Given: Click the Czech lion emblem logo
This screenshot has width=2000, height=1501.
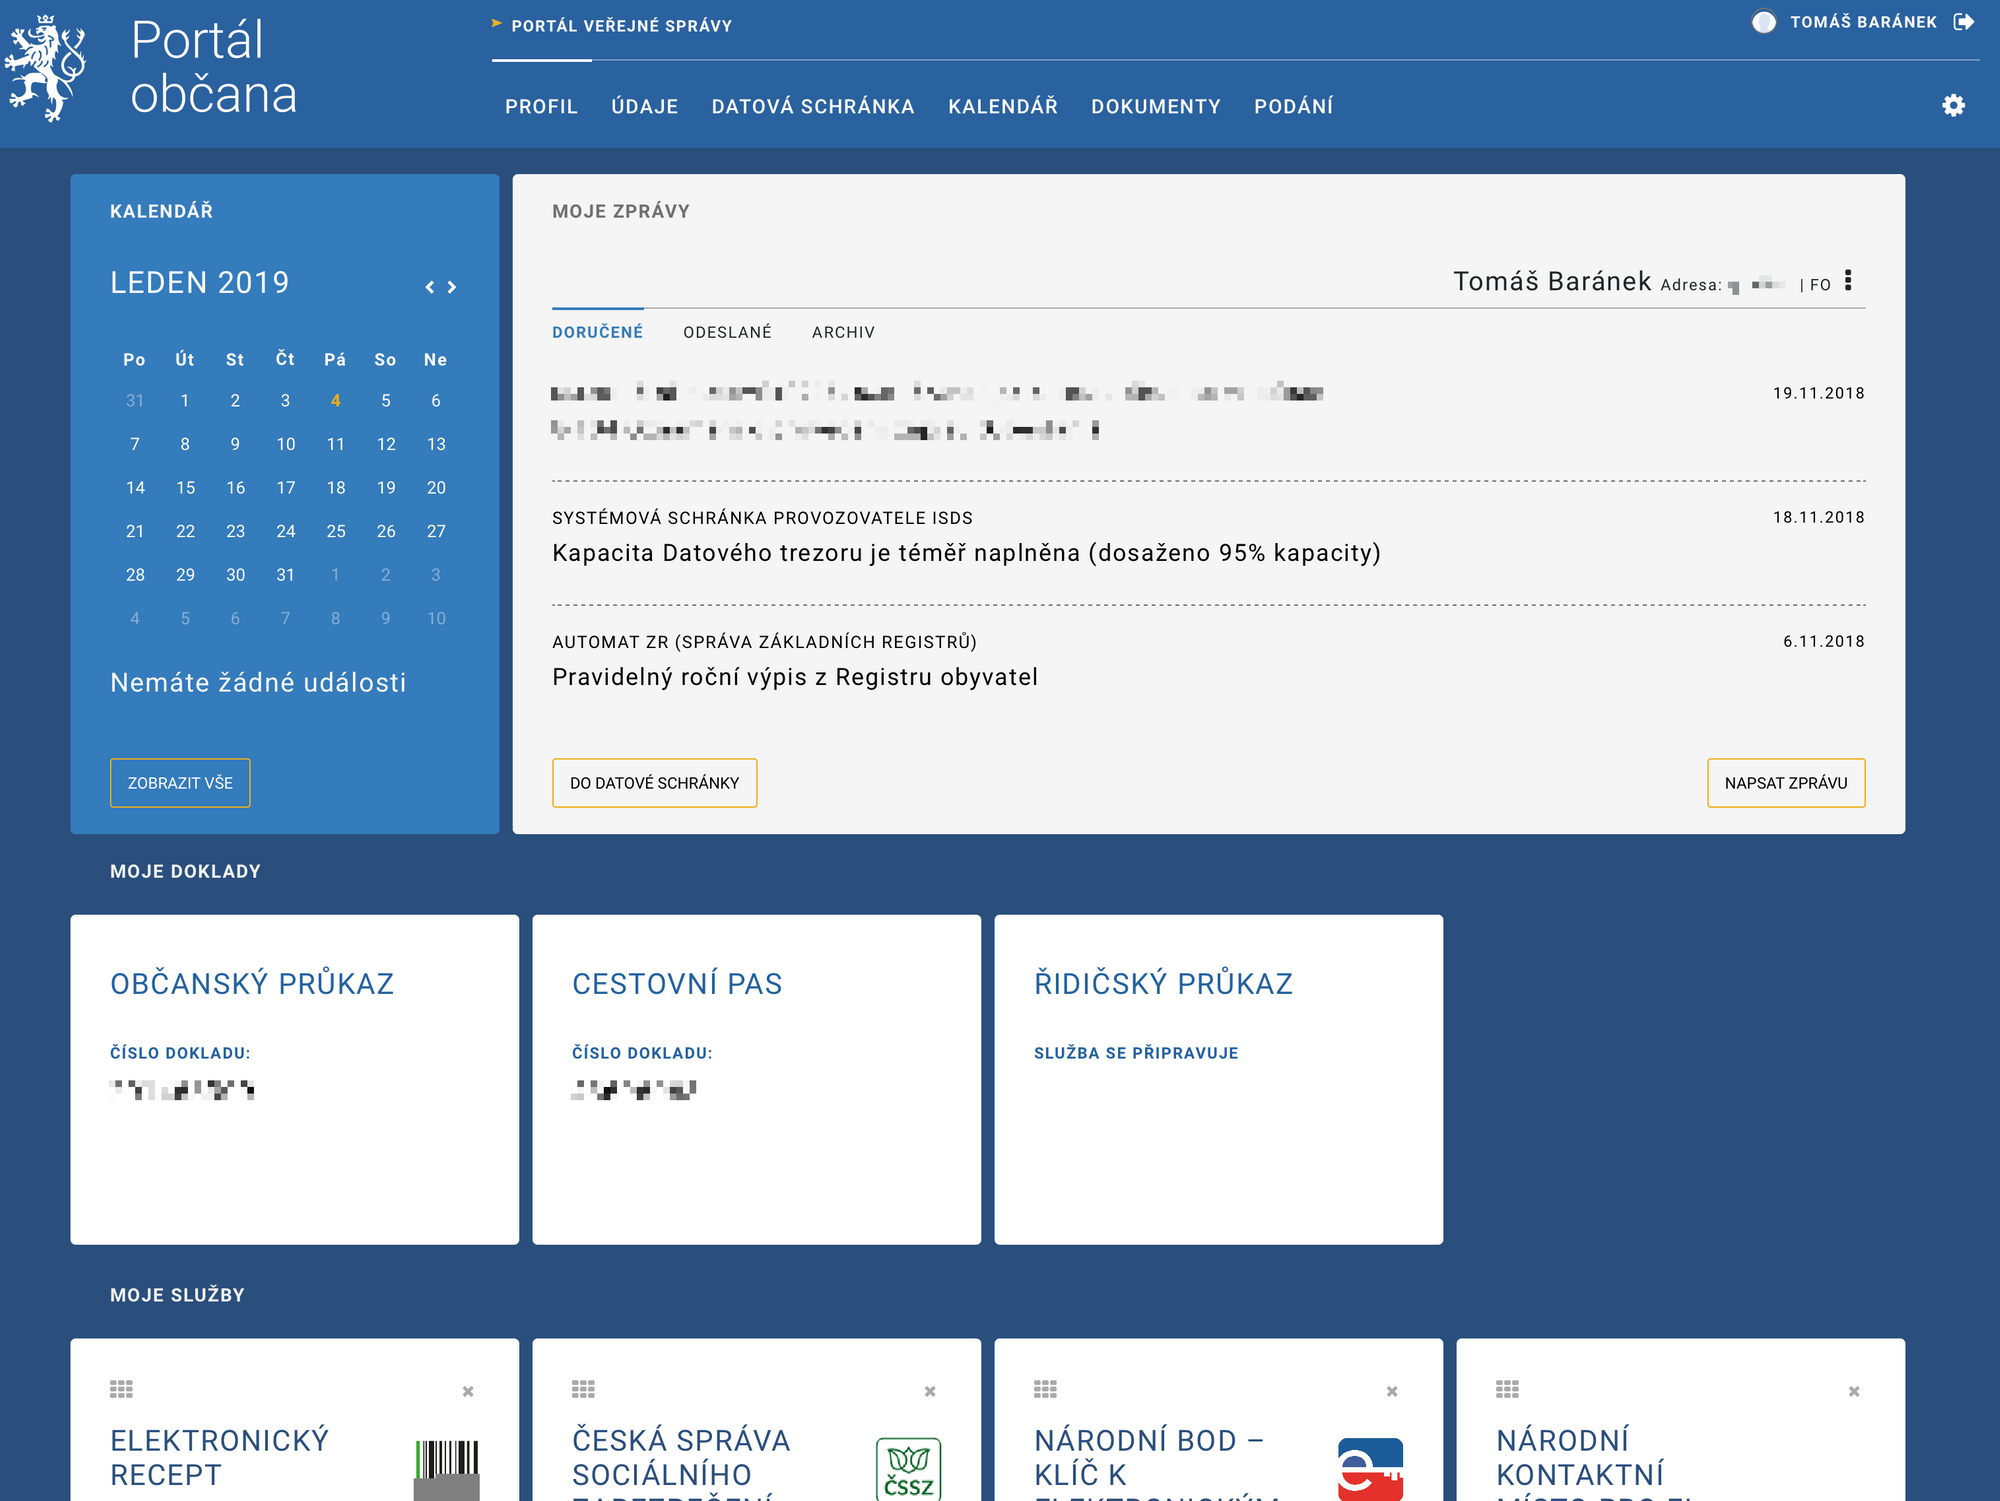Looking at the screenshot, I should pyautogui.click(x=46, y=69).
